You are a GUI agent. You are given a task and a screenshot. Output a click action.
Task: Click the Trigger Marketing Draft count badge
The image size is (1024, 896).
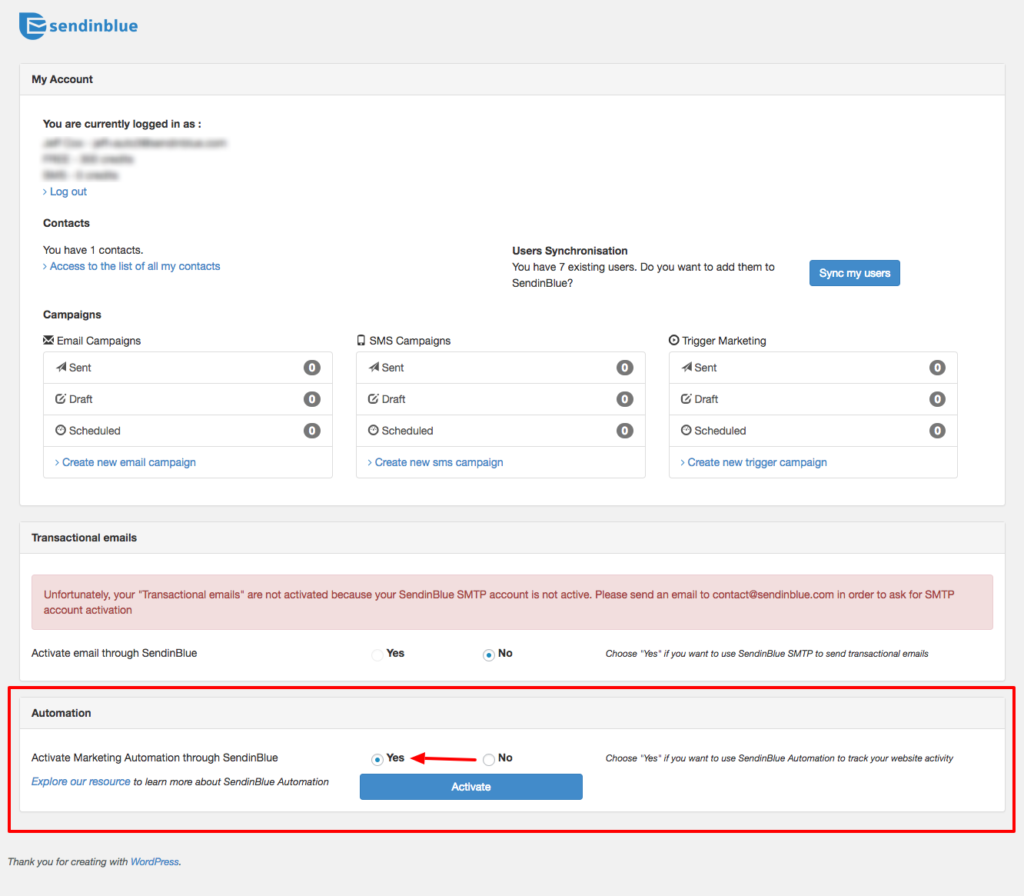pyautogui.click(x=937, y=399)
